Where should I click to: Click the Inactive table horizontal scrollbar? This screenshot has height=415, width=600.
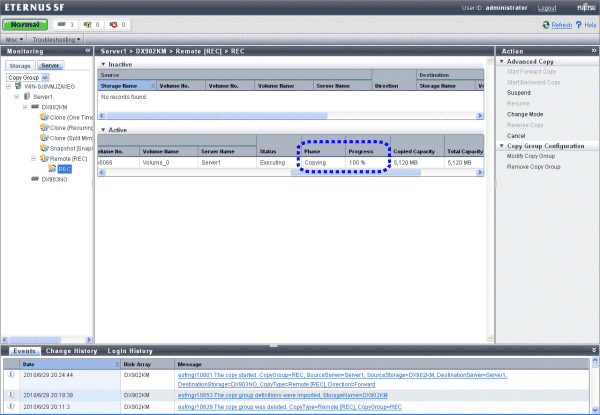(x=217, y=116)
